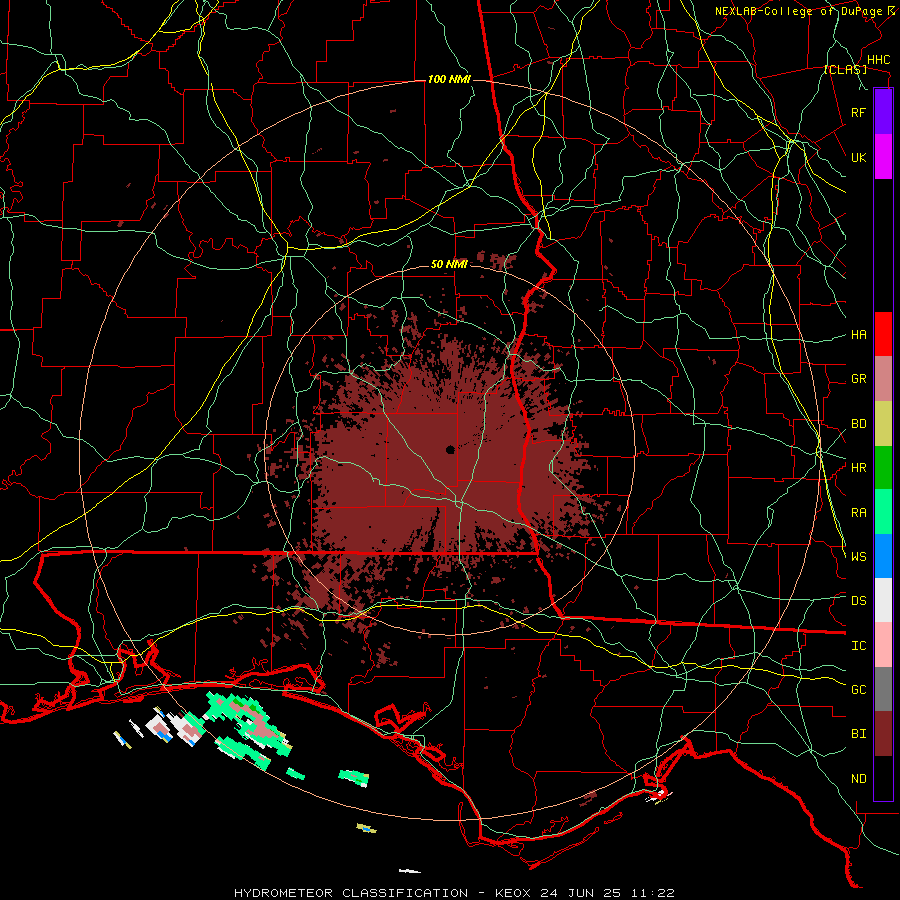Click the purple RF legend color swatch

883,112
